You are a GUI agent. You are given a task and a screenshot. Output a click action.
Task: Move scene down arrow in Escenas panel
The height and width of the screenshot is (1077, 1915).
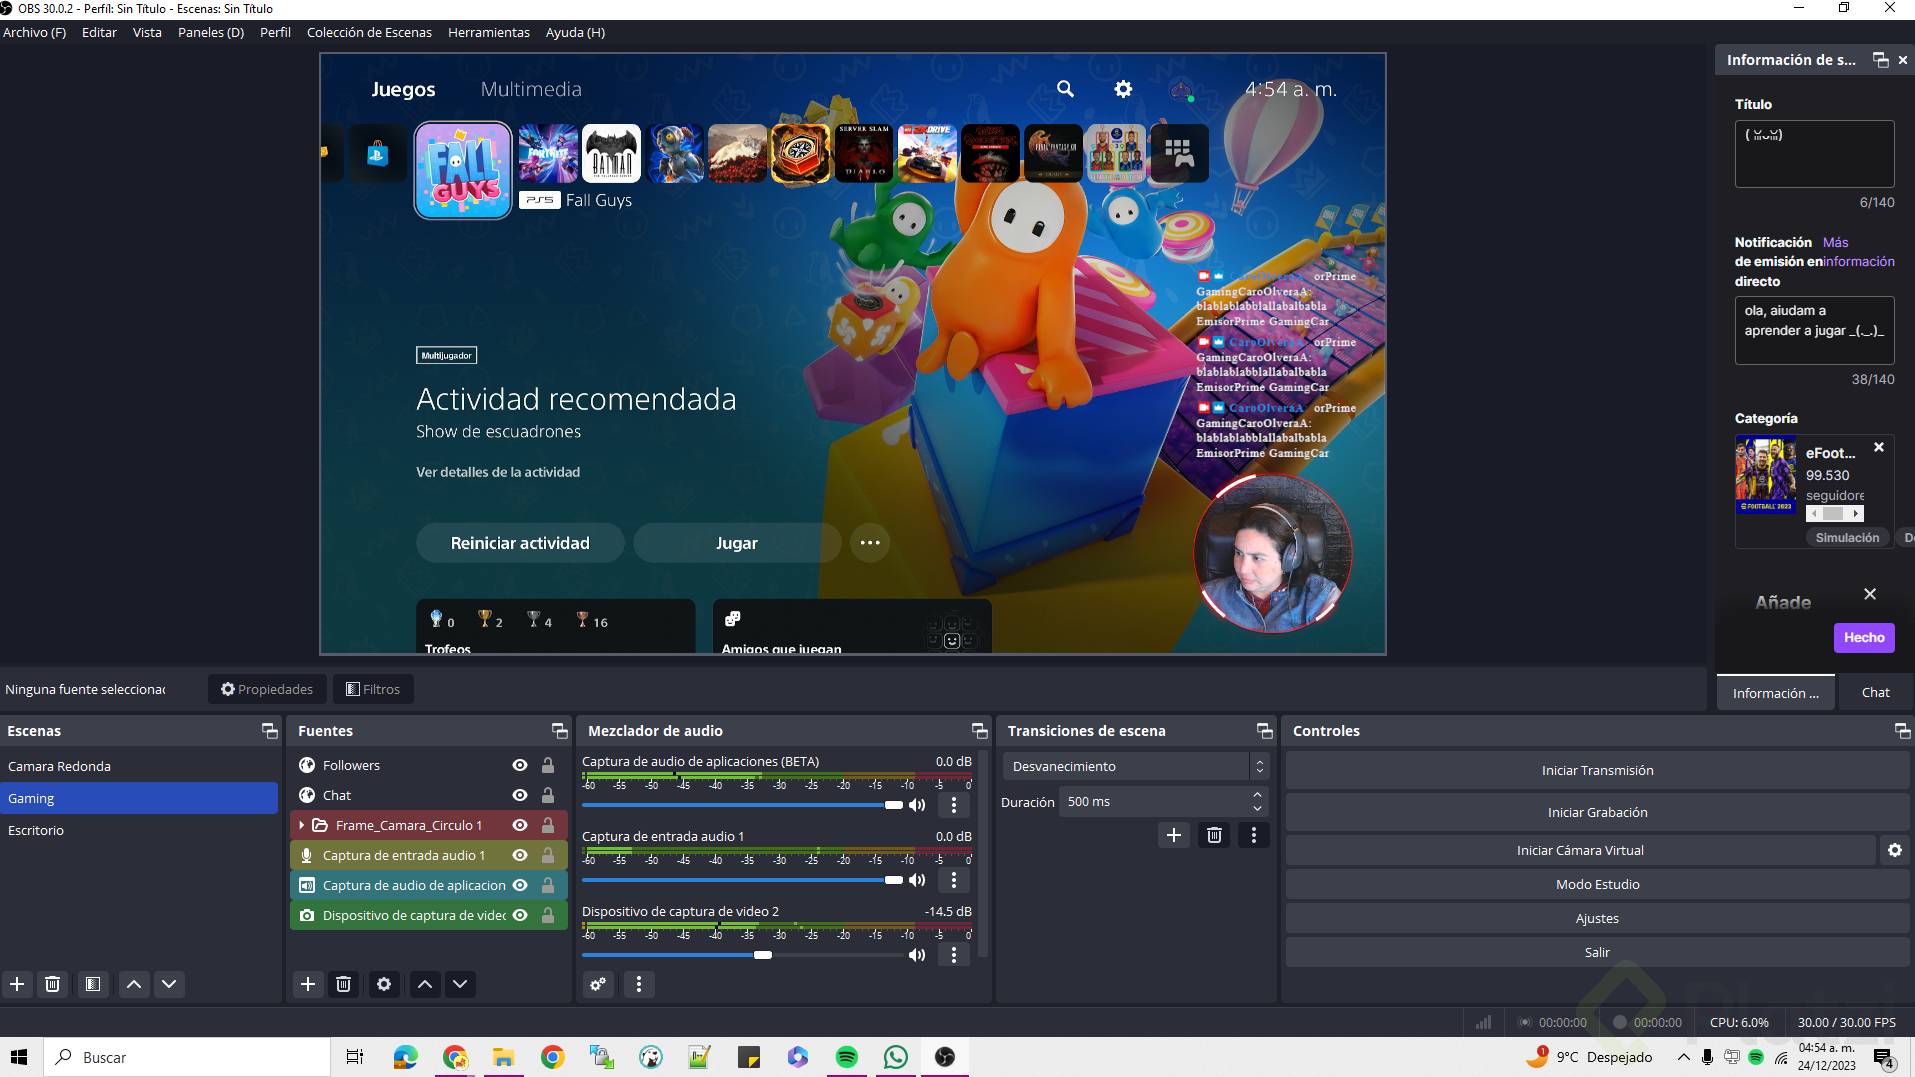pos(170,984)
